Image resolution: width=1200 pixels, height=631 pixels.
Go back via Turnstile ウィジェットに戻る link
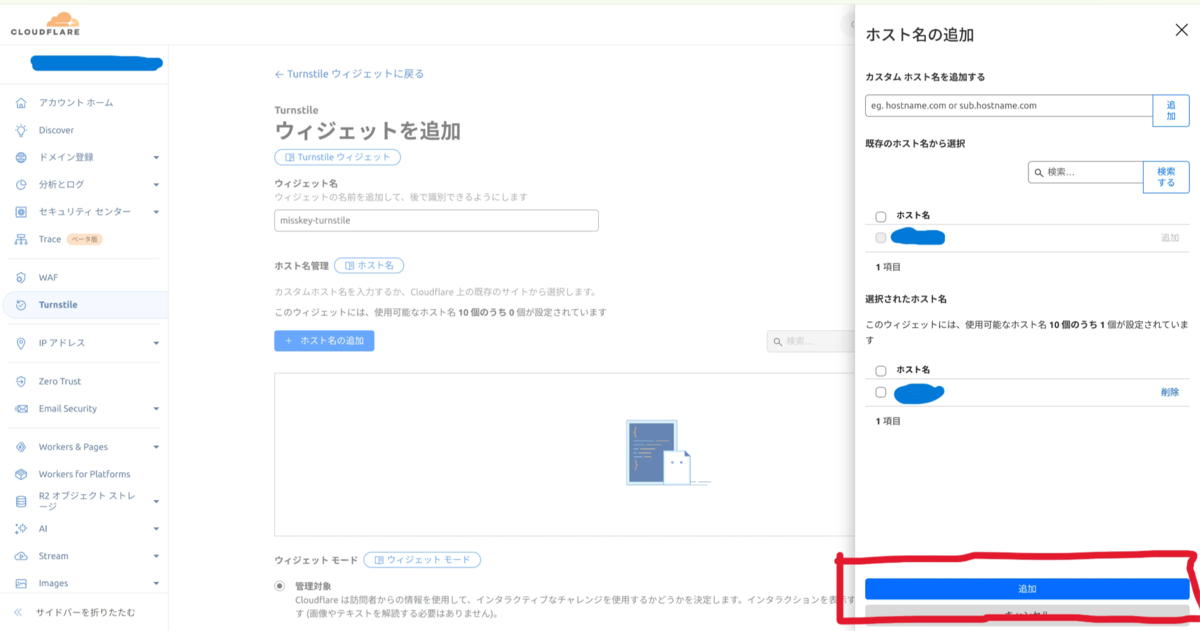pyautogui.click(x=349, y=74)
